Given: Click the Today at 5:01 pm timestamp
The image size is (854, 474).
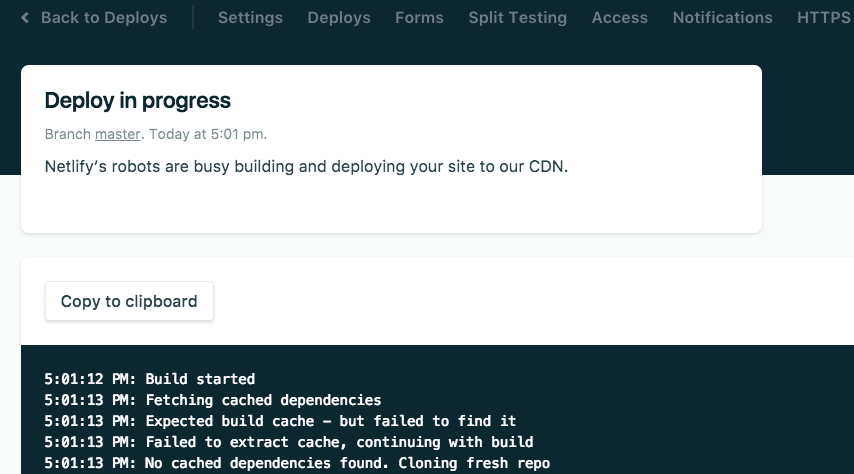Looking at the screenshot, I should coord(208,134).
